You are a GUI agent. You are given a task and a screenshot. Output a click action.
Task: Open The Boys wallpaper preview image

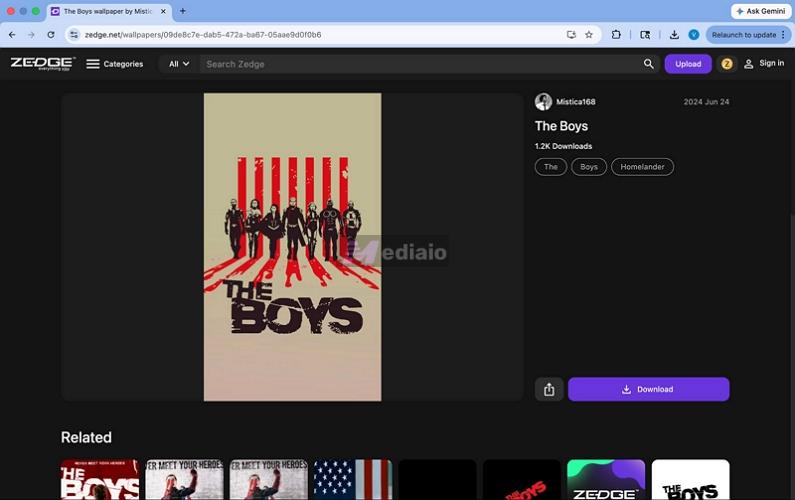point(293,247)
